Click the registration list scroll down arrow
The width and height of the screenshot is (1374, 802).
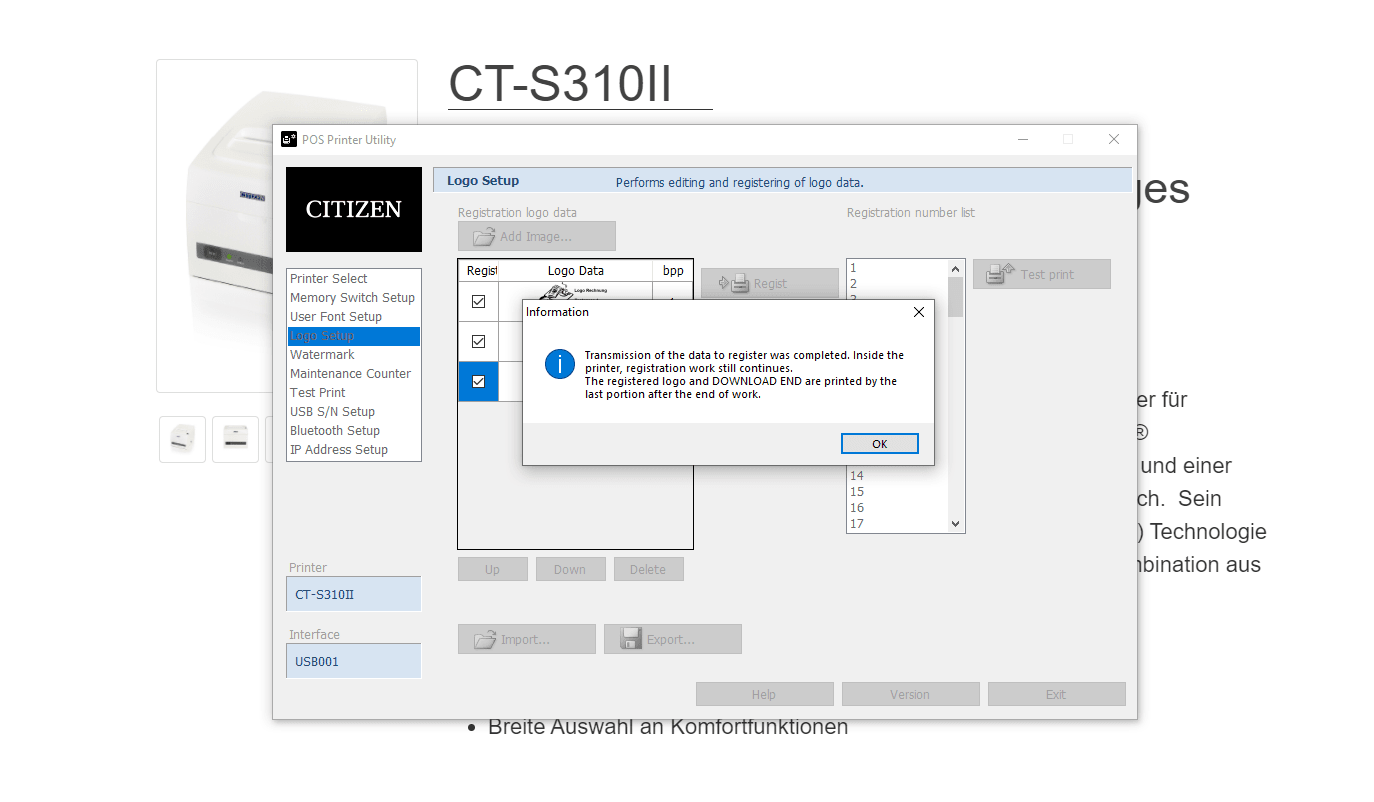(955, 524)
